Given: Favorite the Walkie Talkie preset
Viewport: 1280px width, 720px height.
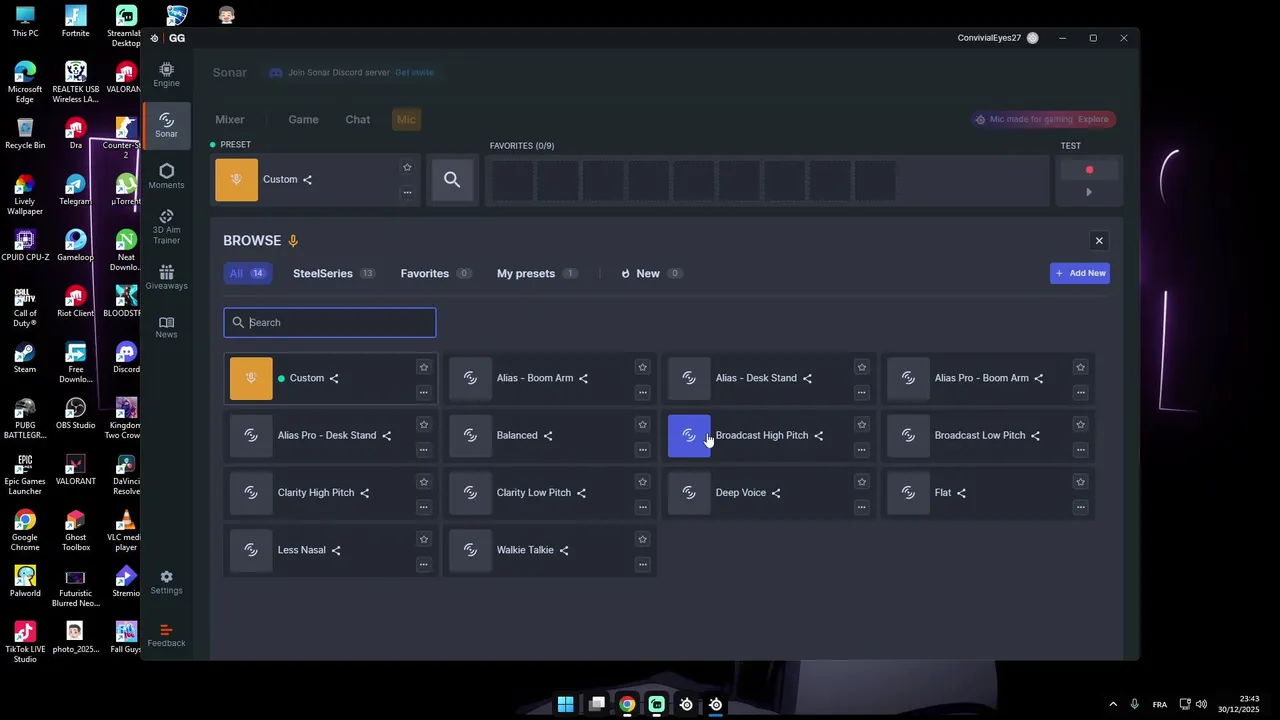Looking at the screenshot, I should (x=642, y=538).
